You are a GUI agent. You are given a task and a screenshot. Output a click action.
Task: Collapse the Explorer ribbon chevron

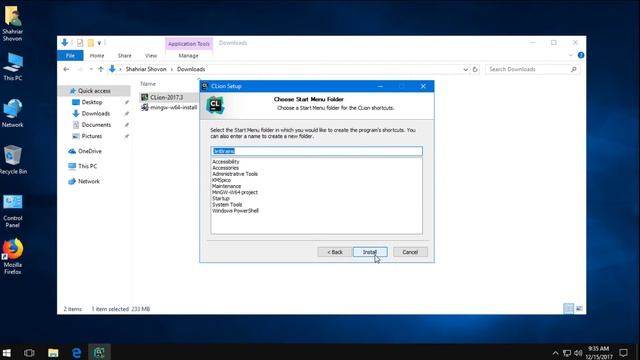571,55
